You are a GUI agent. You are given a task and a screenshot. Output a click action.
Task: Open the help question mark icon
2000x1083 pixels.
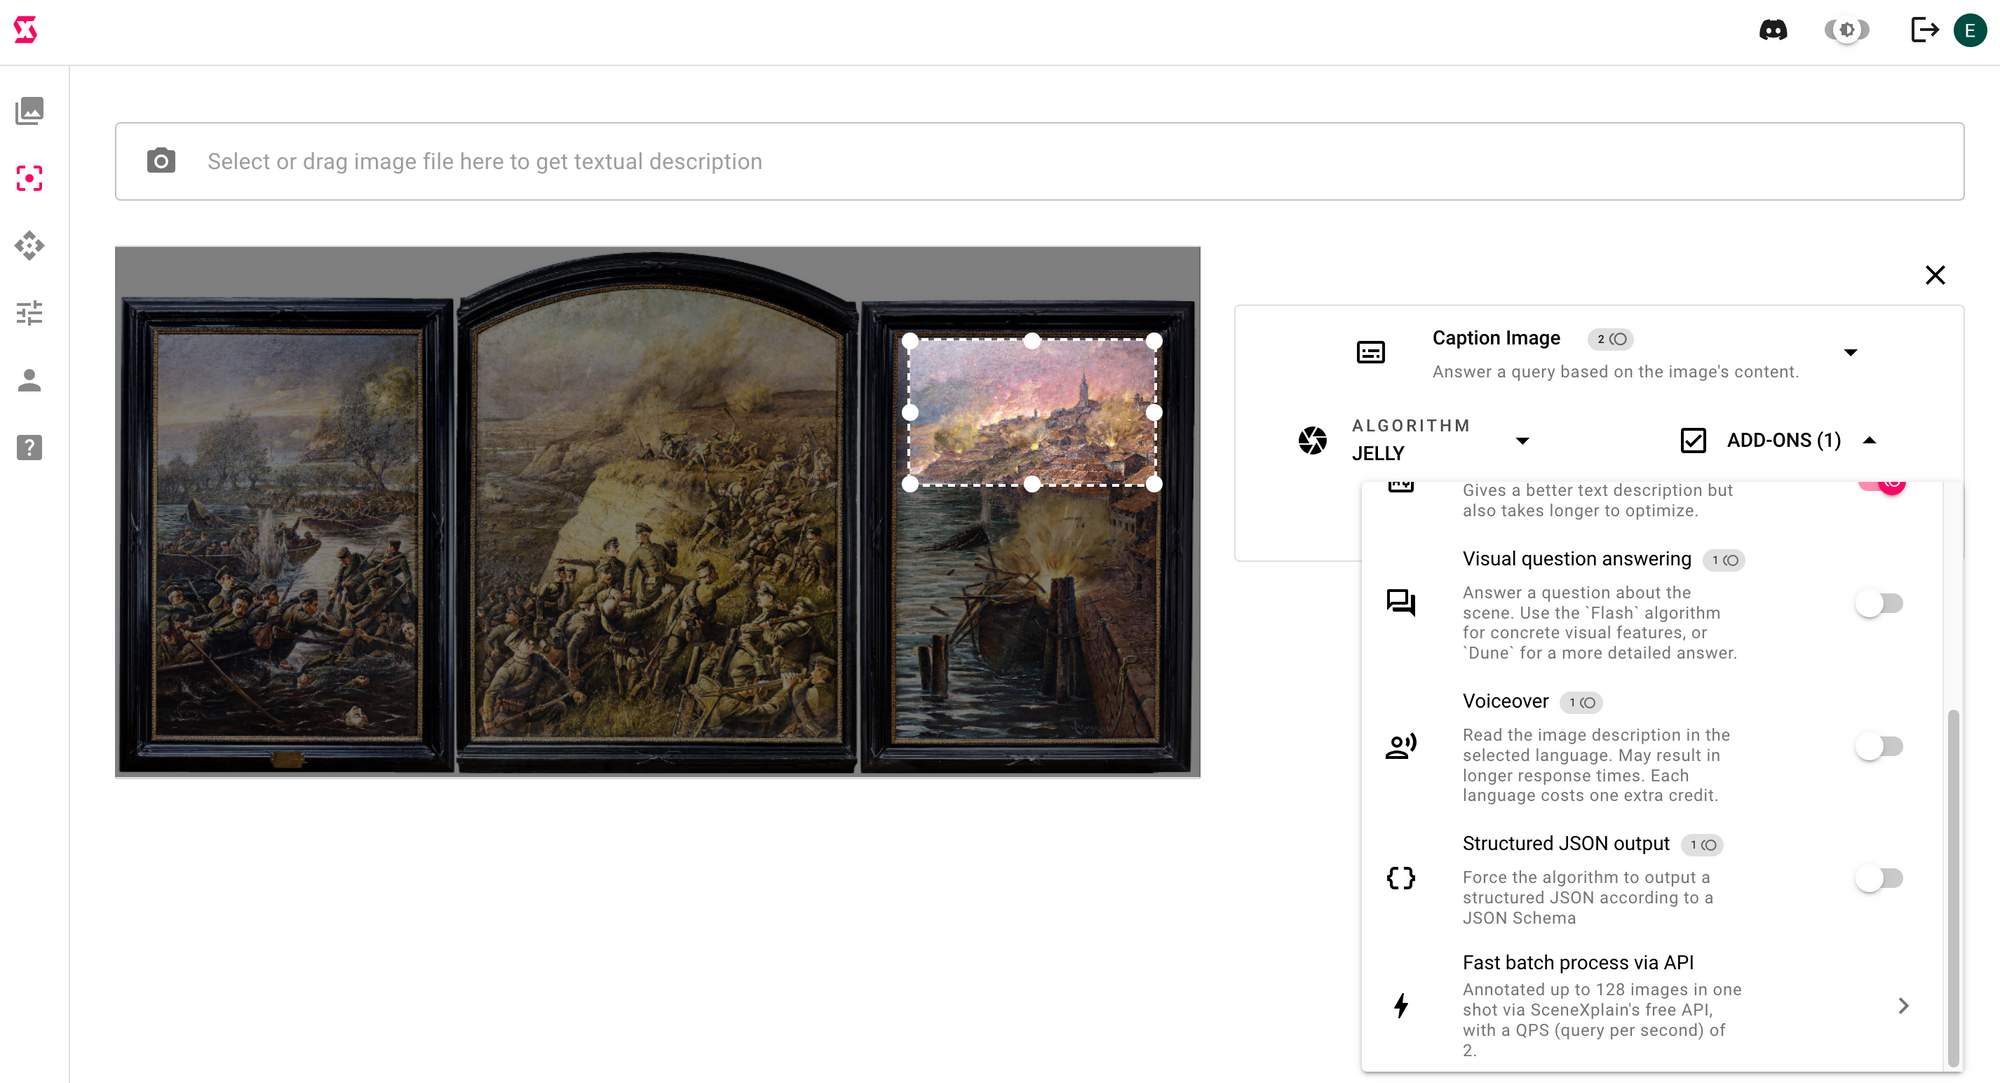pyautogui.click(x=30, y=447)
